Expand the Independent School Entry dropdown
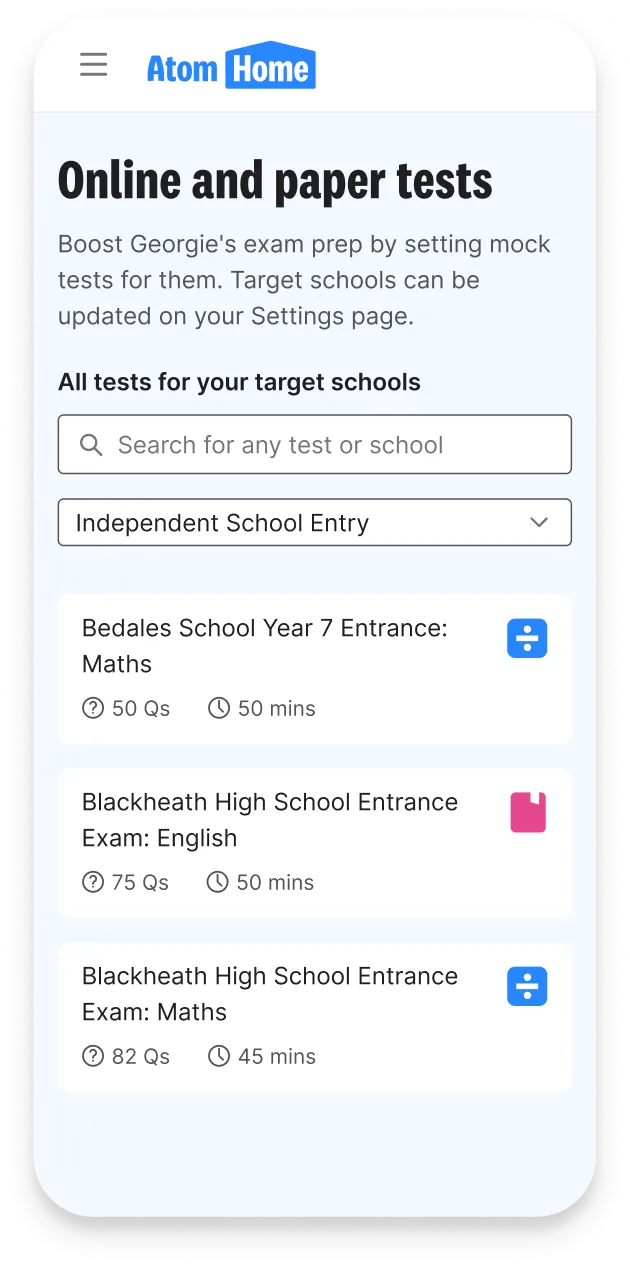The image size is (630, 1268). point(315,522)
